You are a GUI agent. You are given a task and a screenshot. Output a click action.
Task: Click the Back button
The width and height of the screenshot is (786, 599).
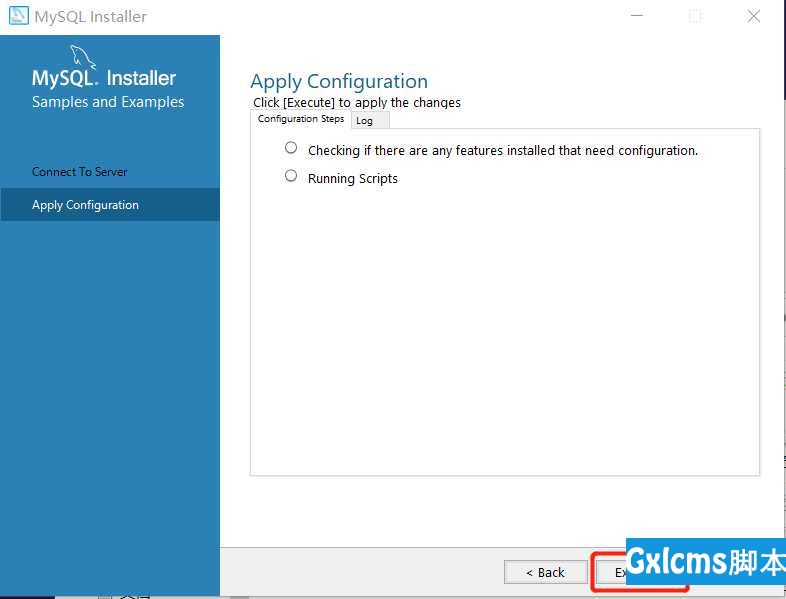click(x=545, y=572)
